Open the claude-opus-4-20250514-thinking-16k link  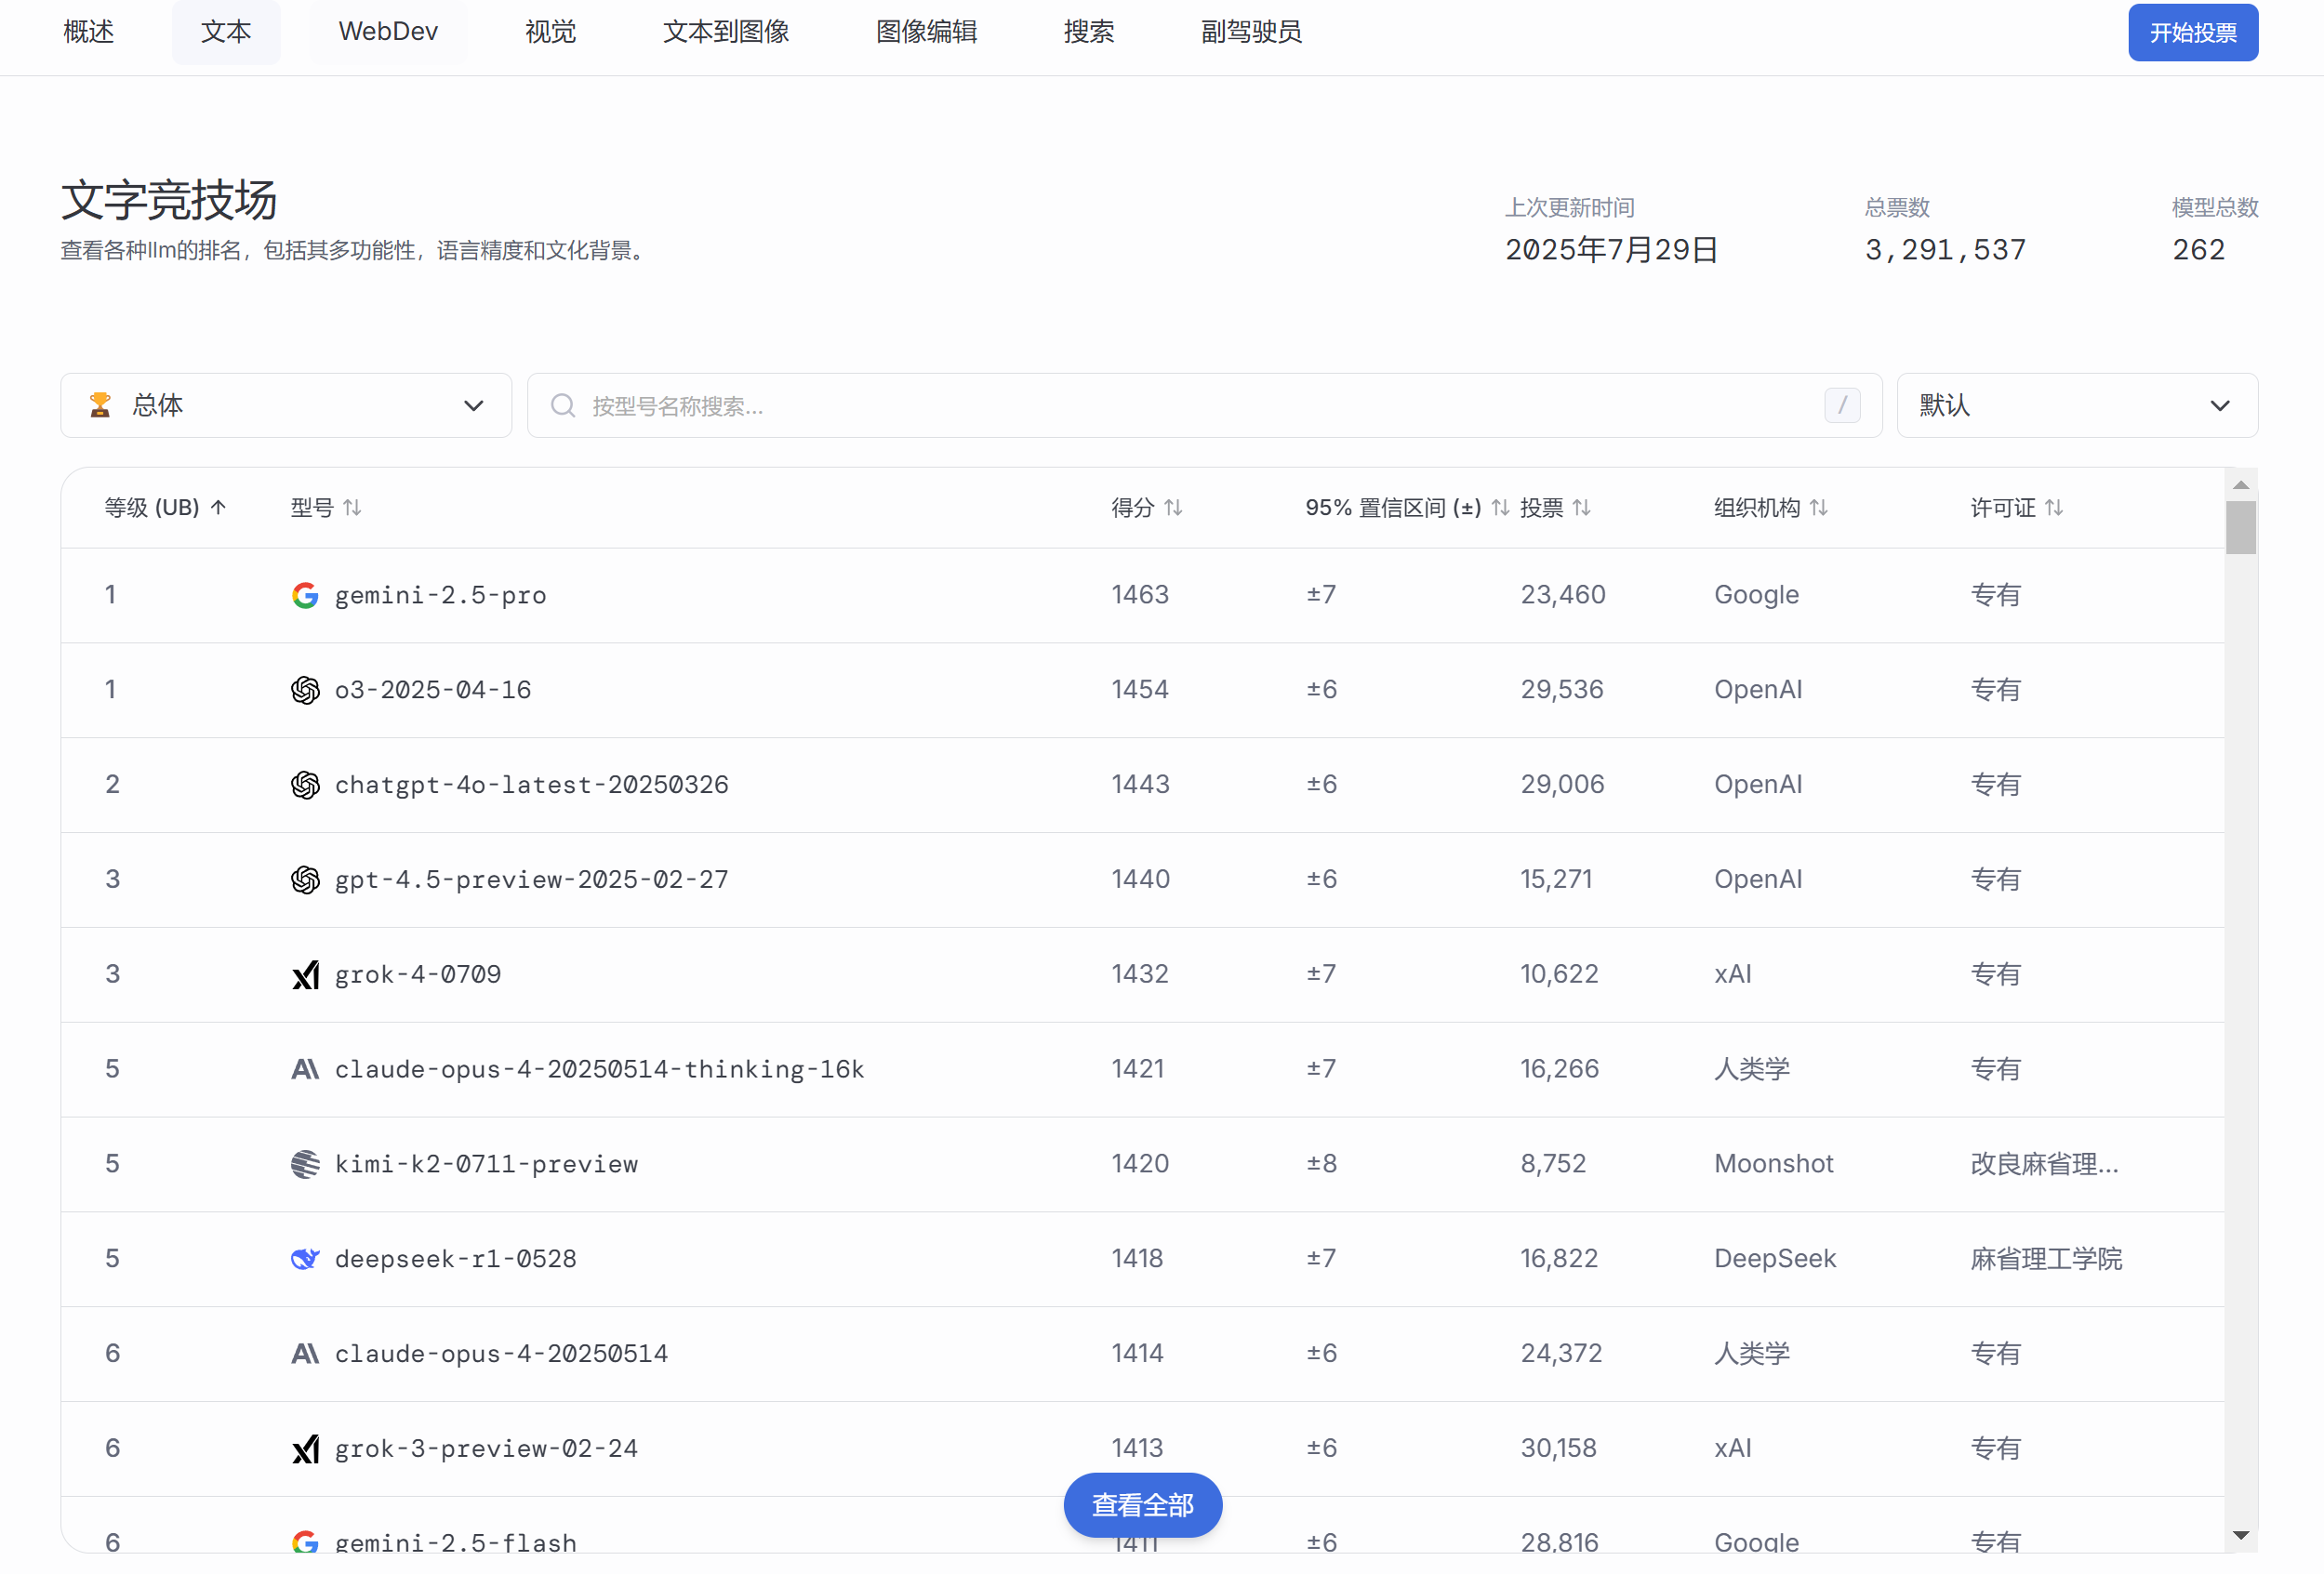(x=599, y=1069)
